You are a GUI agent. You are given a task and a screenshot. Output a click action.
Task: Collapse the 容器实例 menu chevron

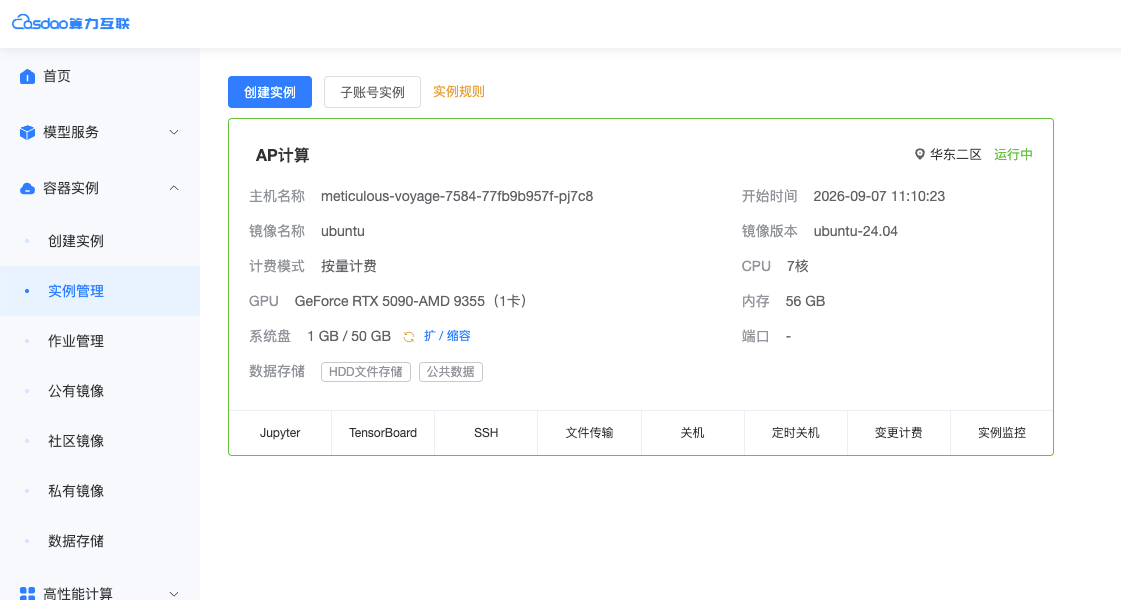click(x=174, y=188)
